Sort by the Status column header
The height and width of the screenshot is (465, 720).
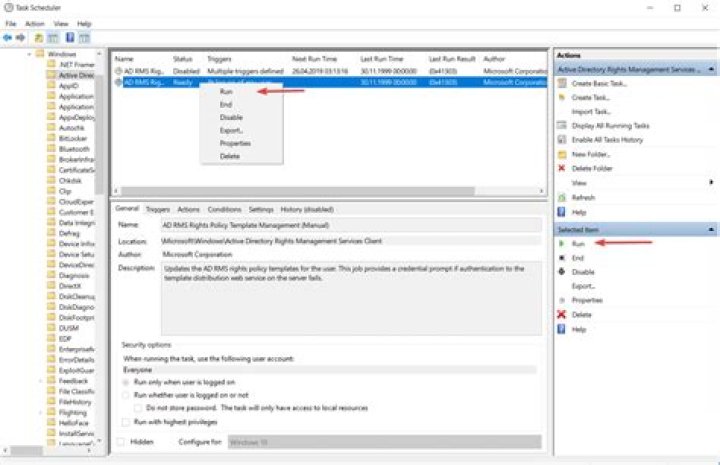pos(183,59)
